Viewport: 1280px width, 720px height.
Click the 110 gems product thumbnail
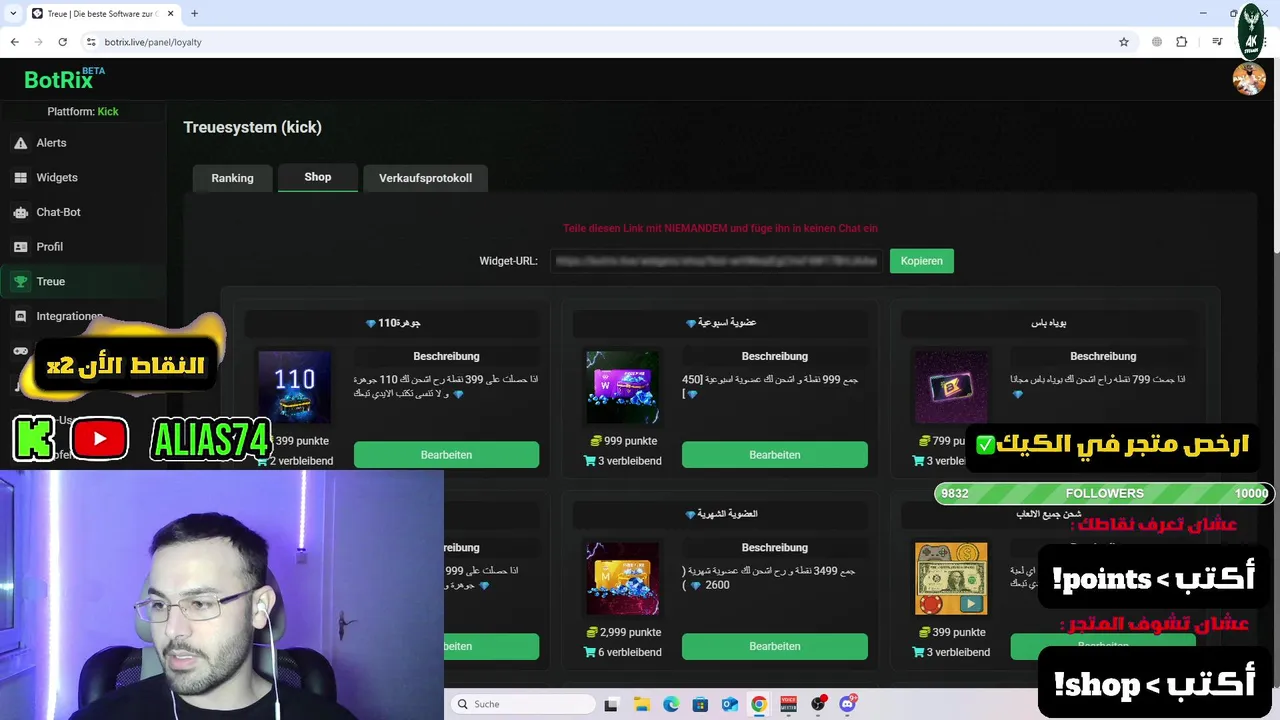tap(294, 387)
